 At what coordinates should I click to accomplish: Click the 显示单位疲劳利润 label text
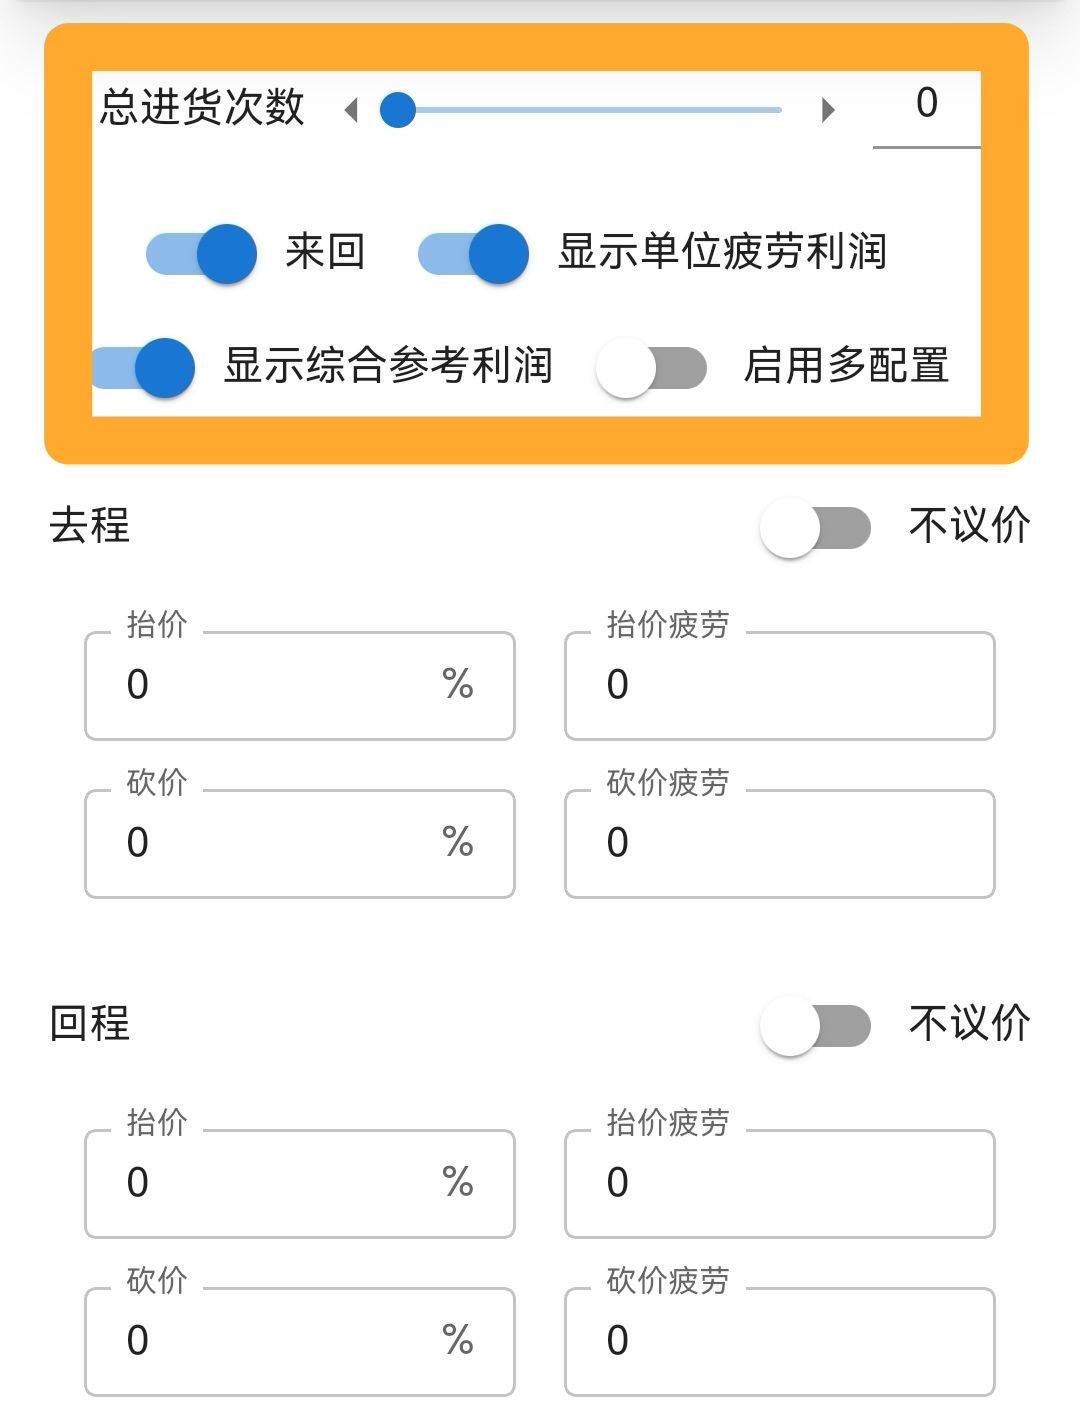pyautogui.click(x=722, y=252)
